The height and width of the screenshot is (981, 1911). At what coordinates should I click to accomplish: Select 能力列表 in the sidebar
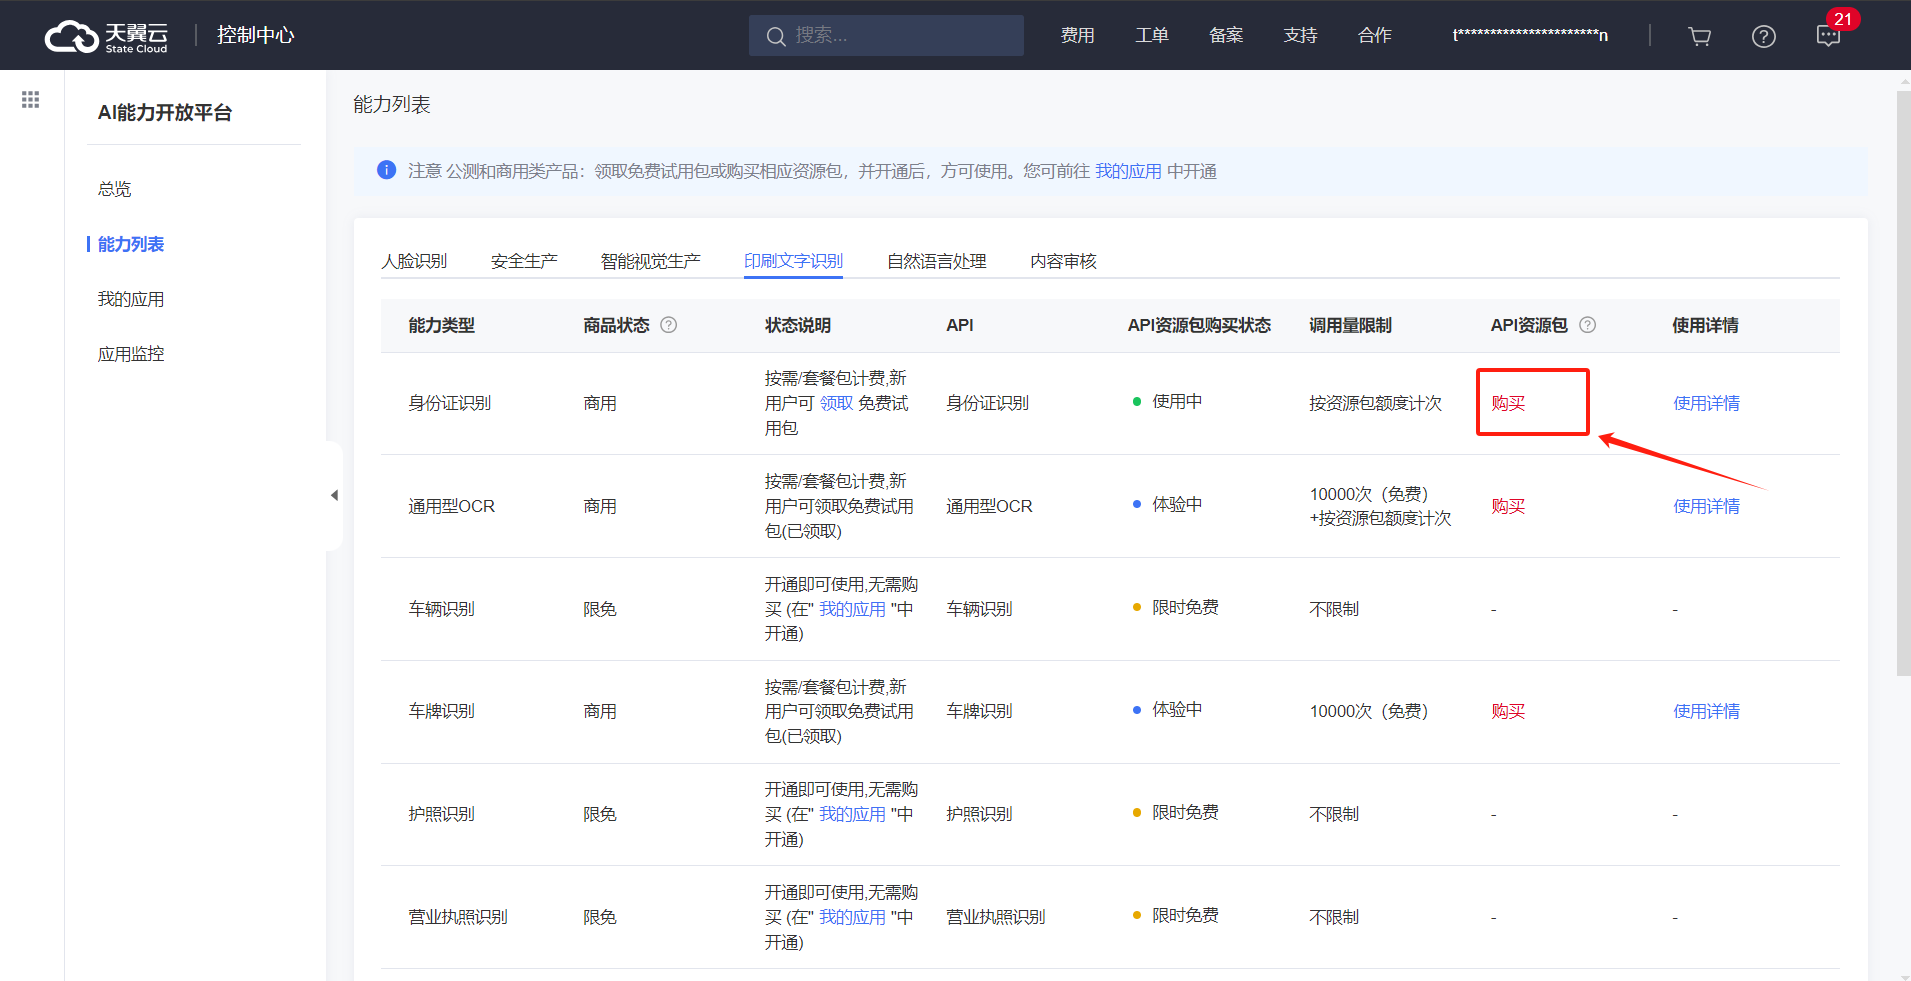pyautogui.click(x=130, y=244)
